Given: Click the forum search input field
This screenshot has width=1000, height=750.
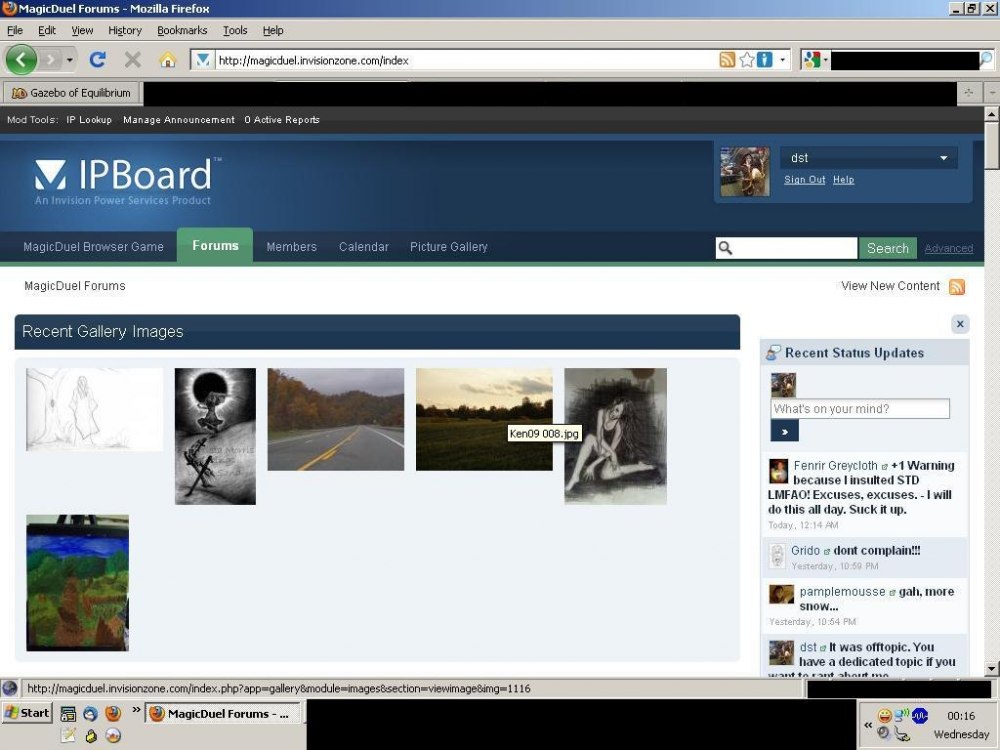Looking at the screenshot, I should click(795, 248).
